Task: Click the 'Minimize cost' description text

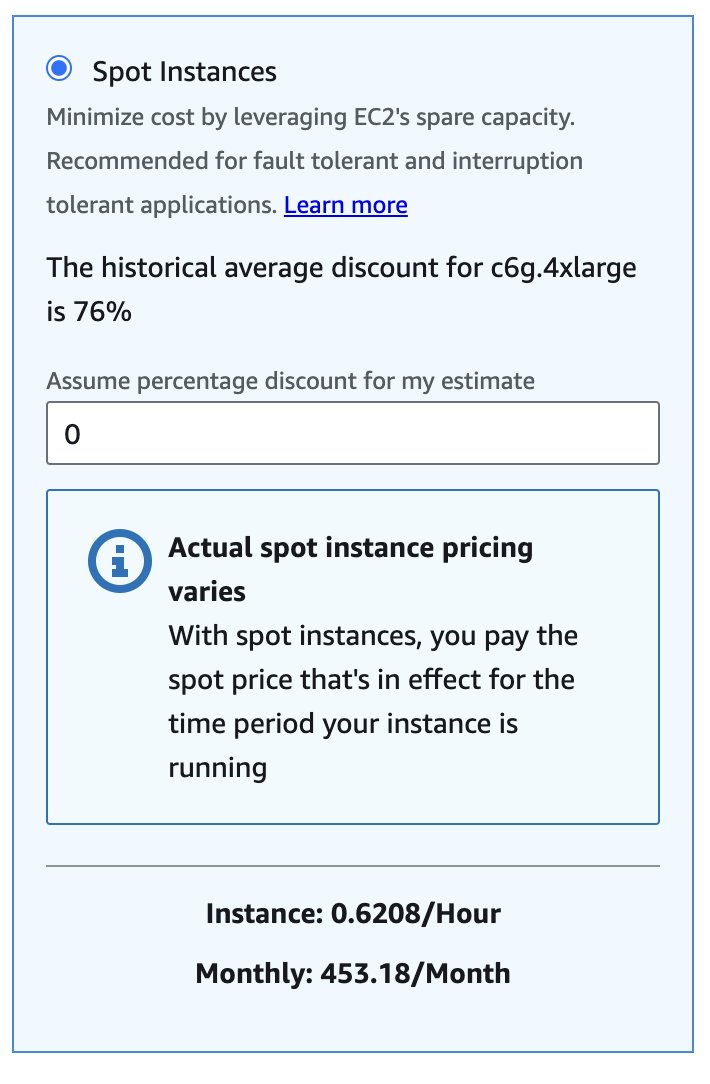Action: 311,117
